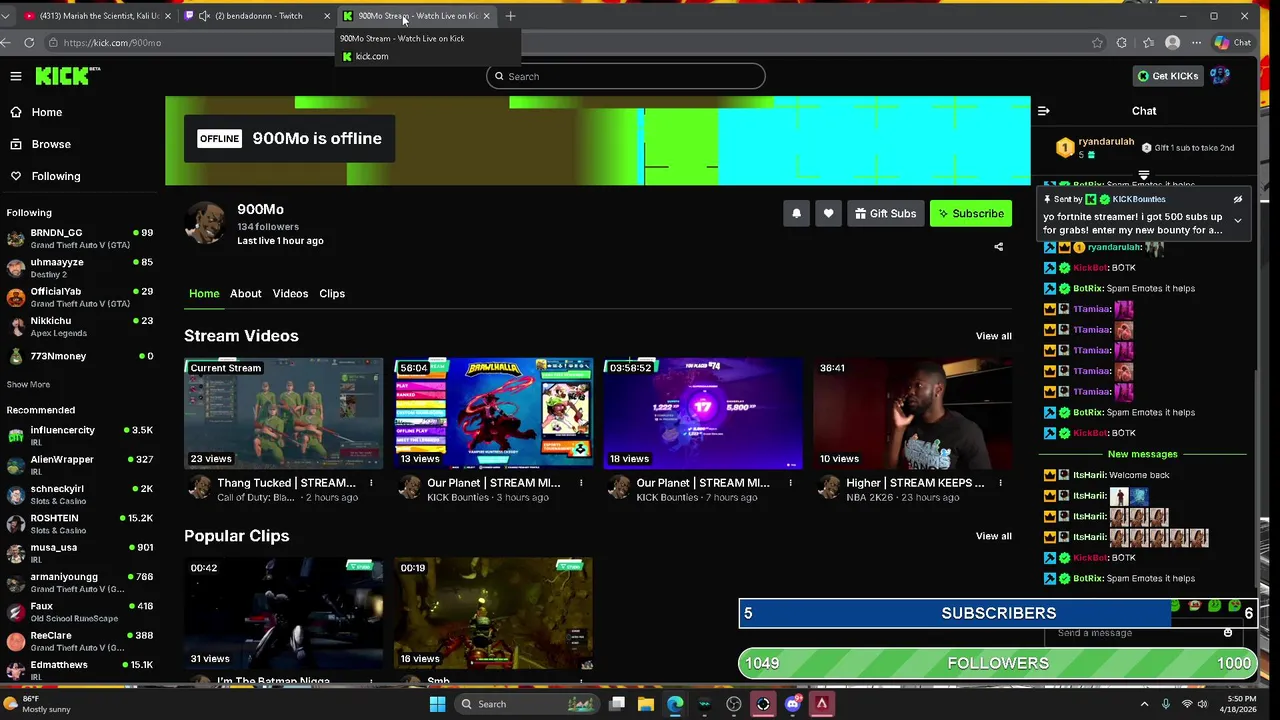Viewport: 1280px width, 720px height.
Task: Select the Clips channel tab
Action: [332, 294]
